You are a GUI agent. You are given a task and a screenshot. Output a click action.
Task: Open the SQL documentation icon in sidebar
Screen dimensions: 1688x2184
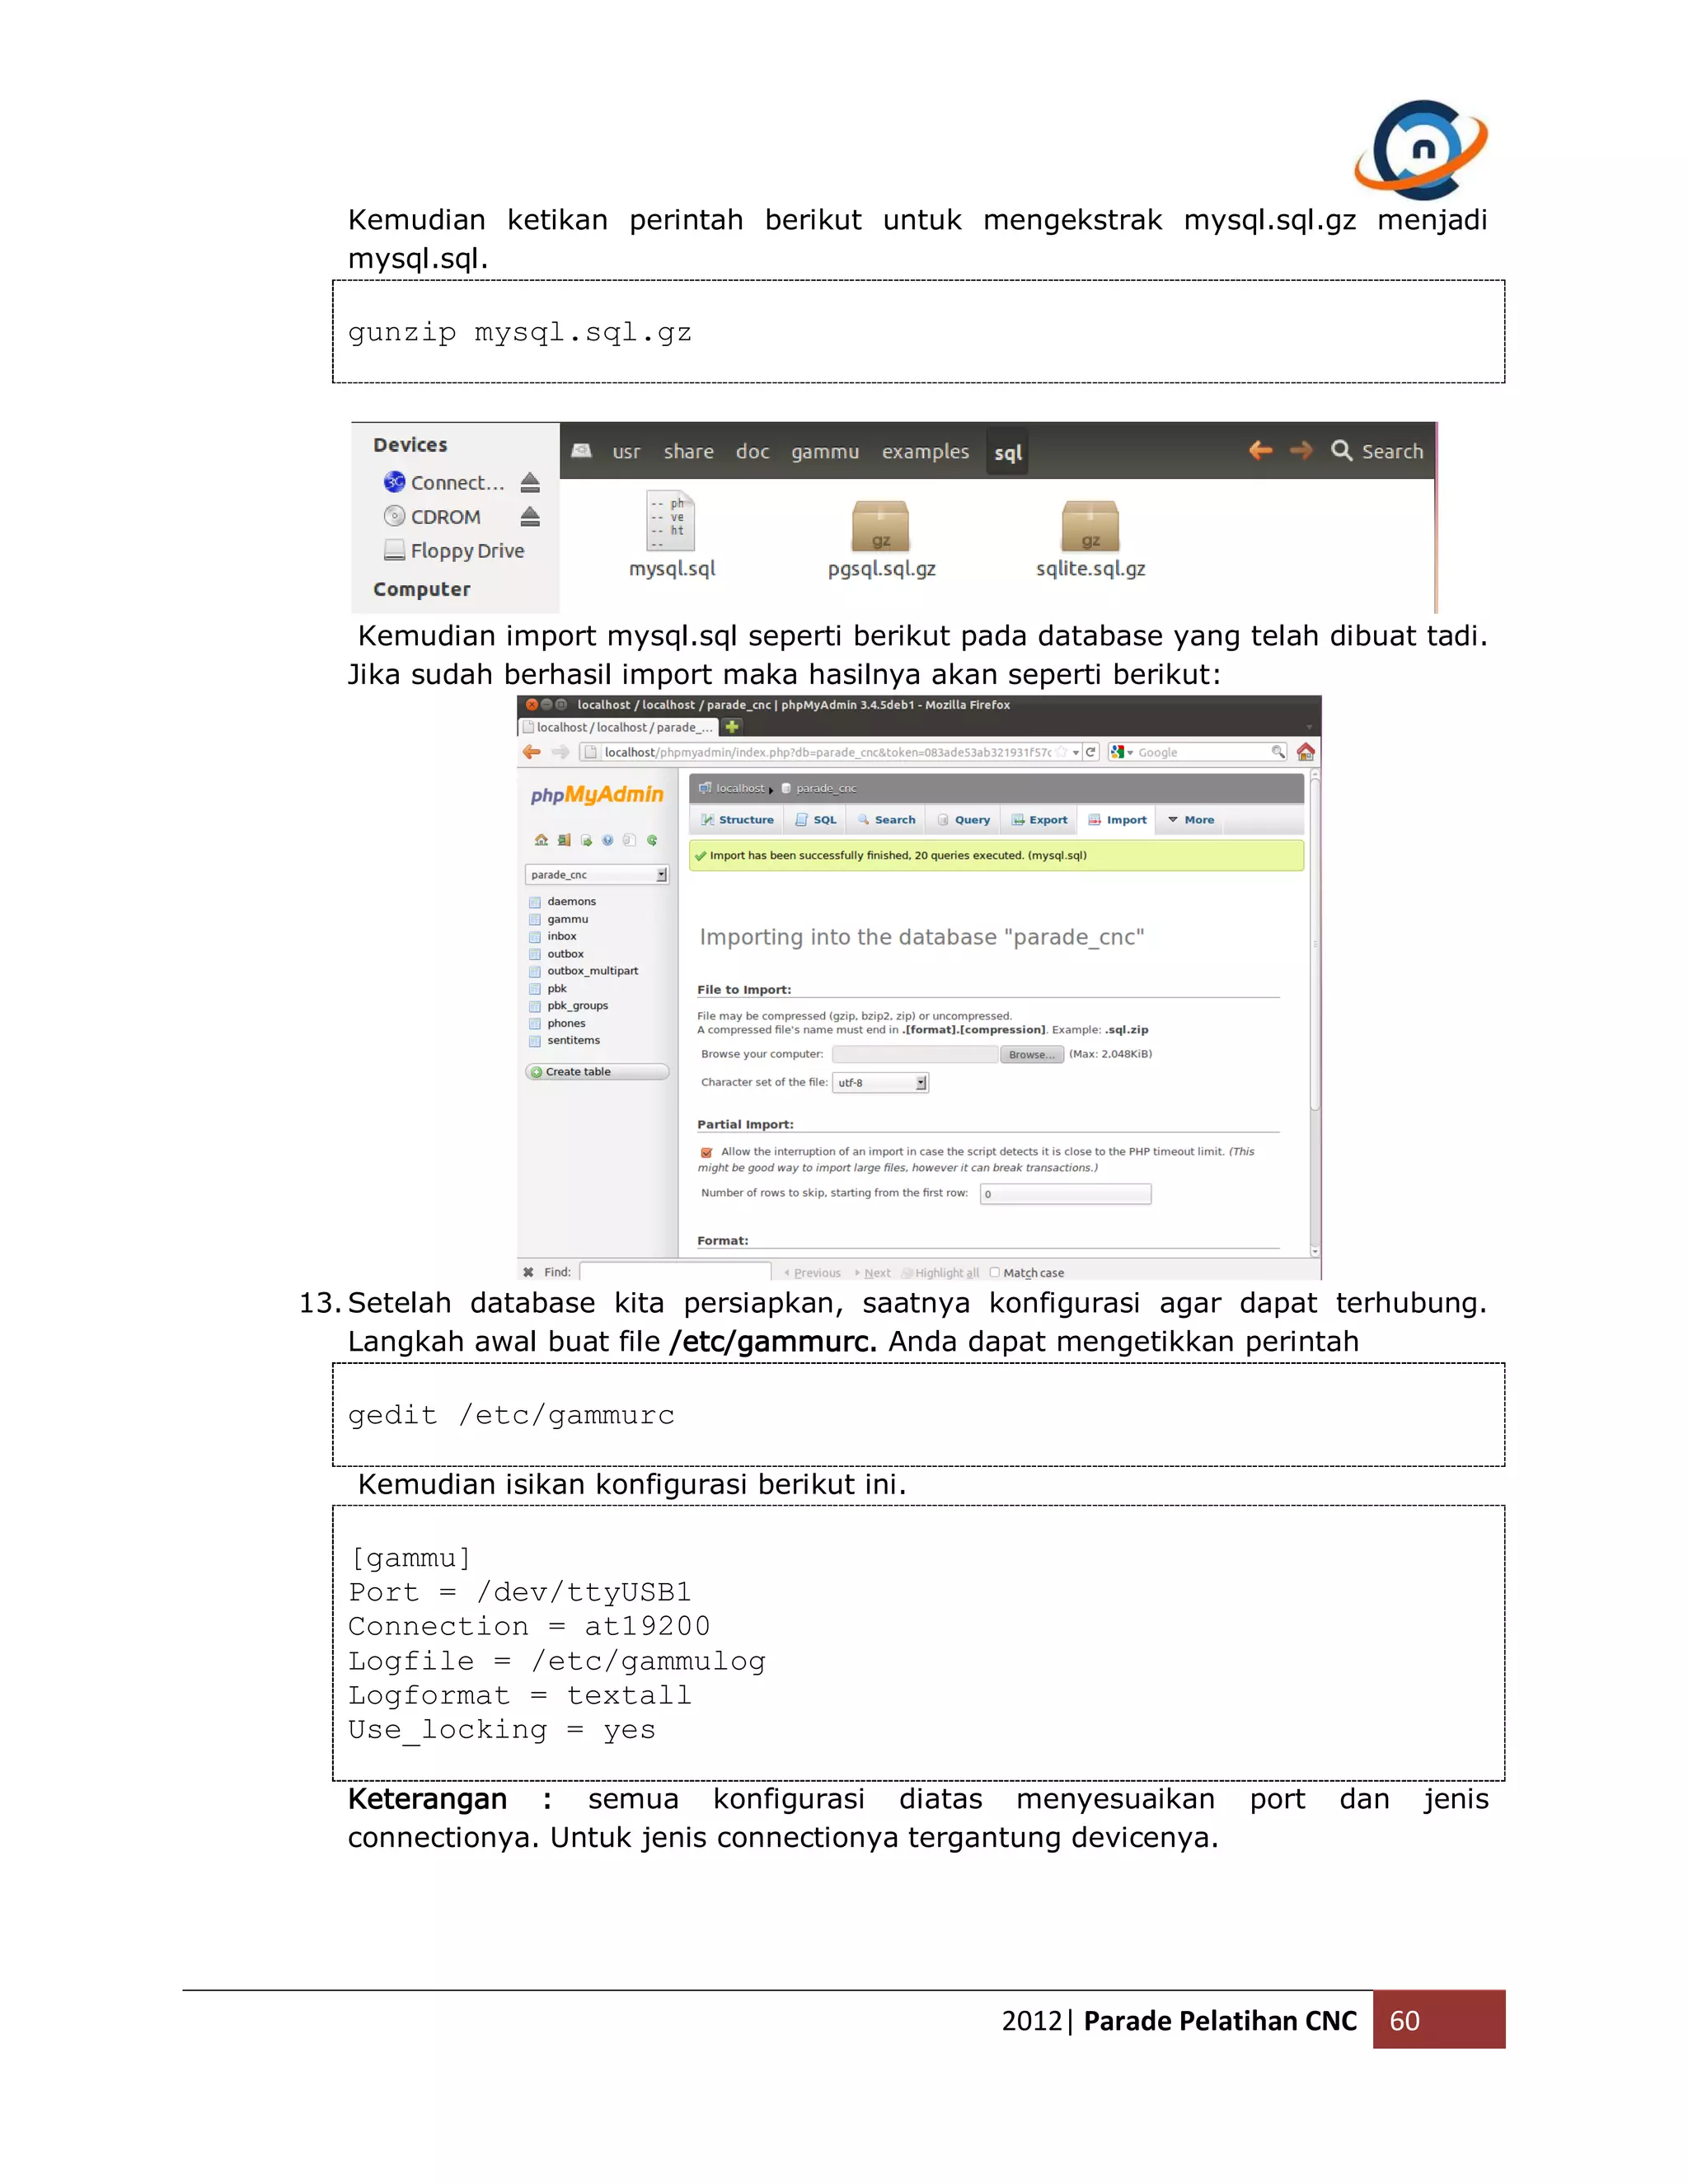(x=629, y=840)
